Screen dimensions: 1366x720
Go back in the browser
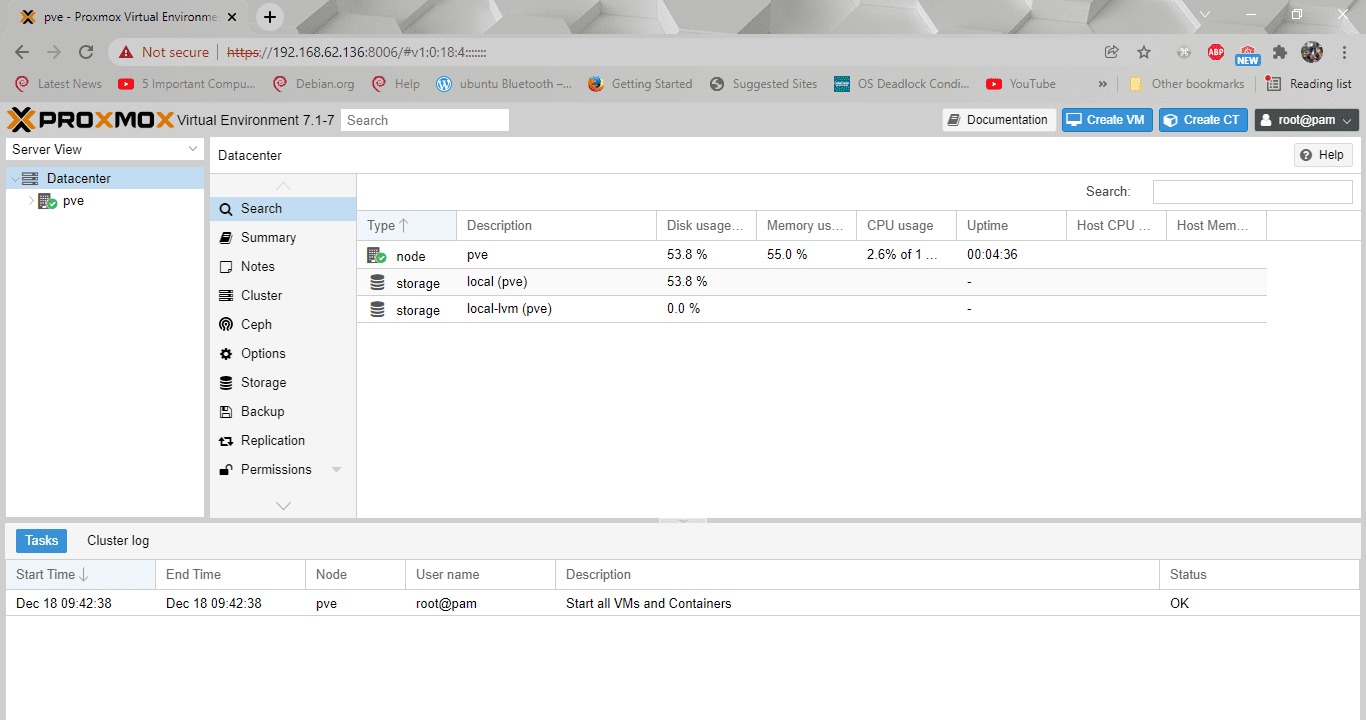tap(22, 52)
